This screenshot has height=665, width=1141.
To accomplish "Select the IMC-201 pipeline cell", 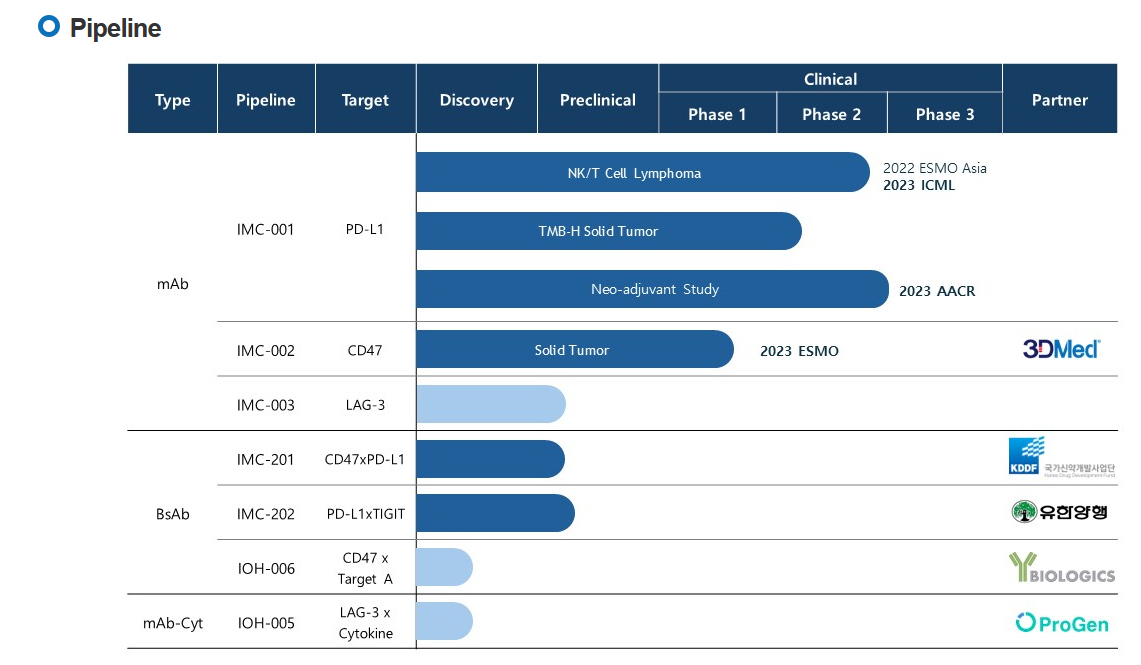I will [266, 459].
